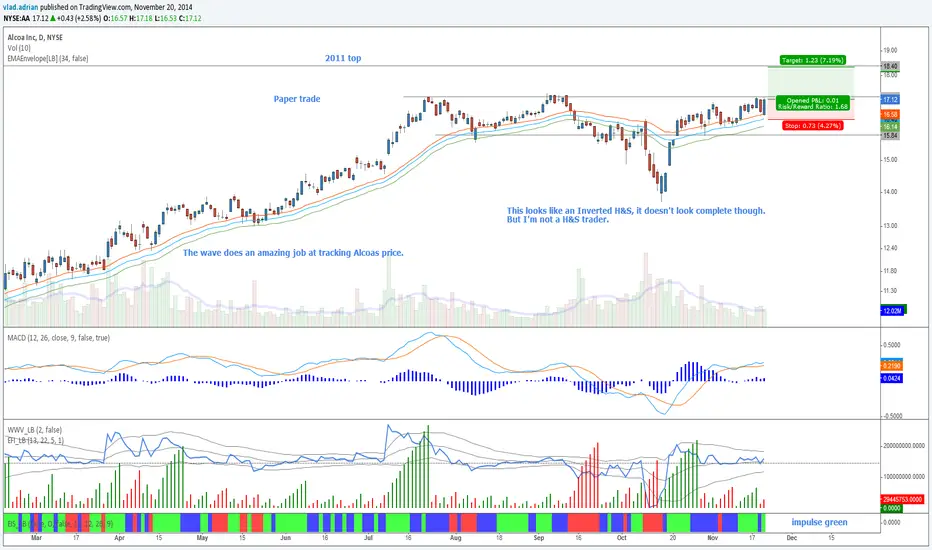Click the Jul label on time axis
The image size is (932, 550).
(369, 538)
